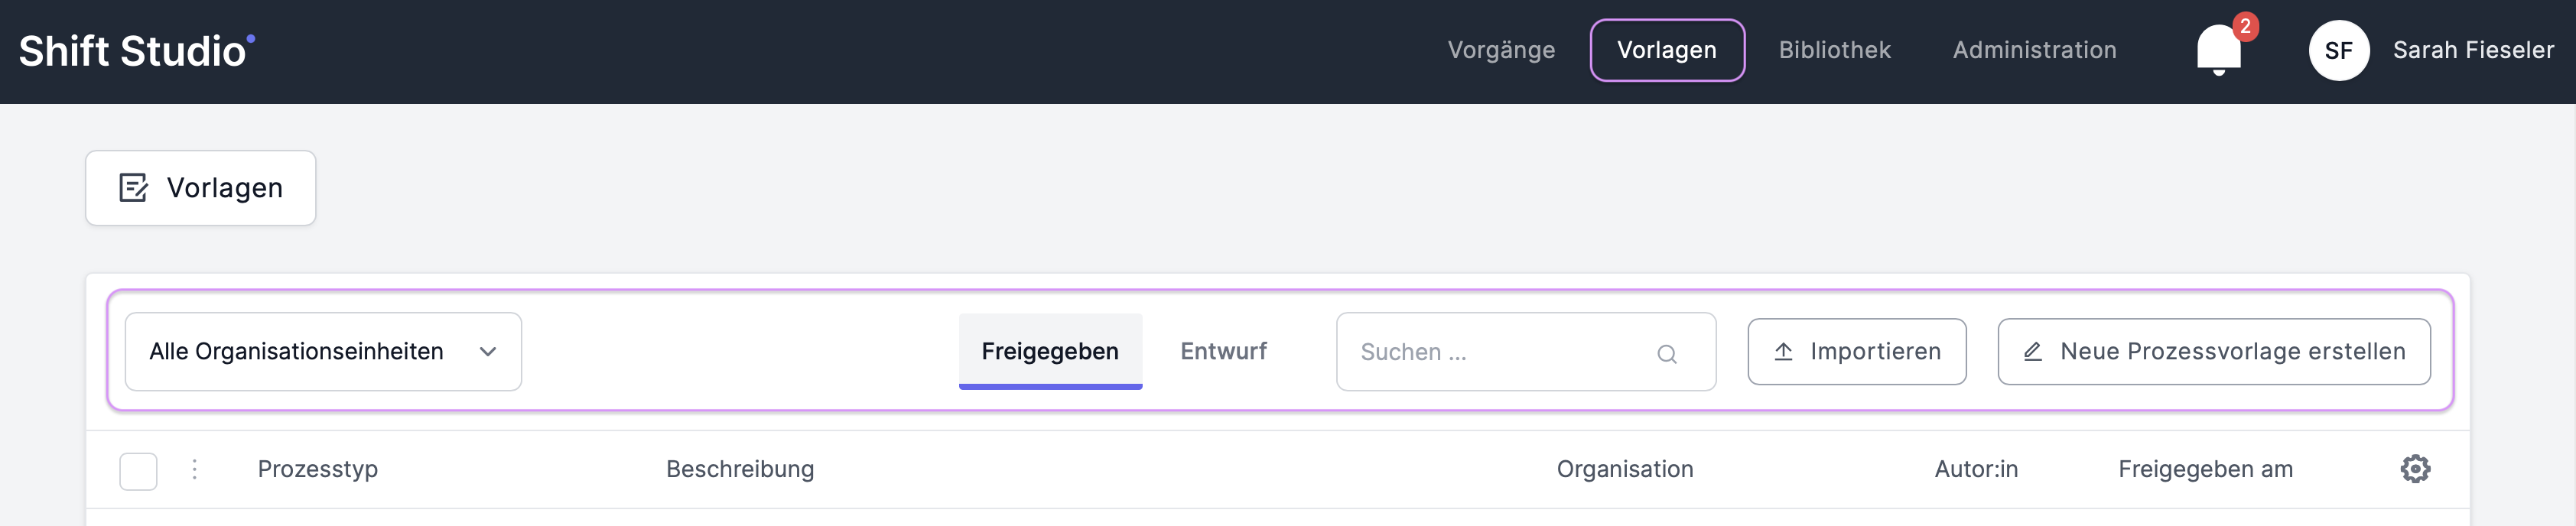2576x526 pixels.
Task: Toggle the select-all checkbox in table header
Action: coord(138,471)
